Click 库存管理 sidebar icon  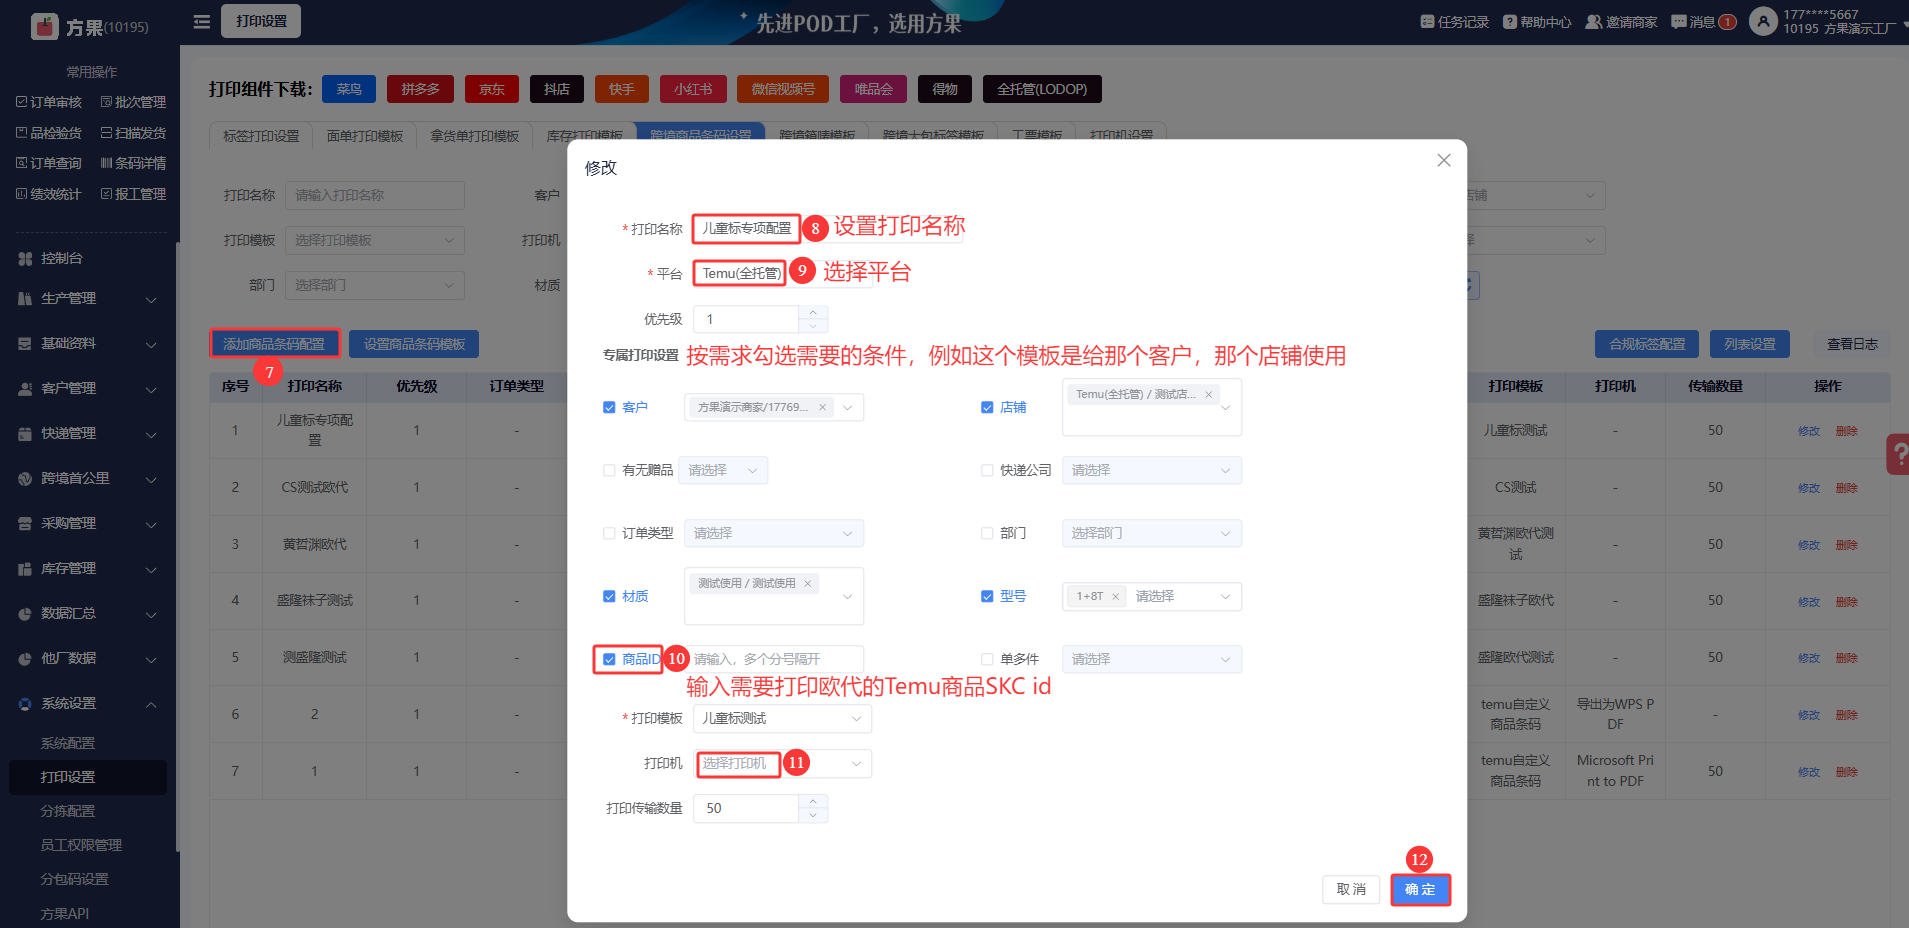click(25, 568)
